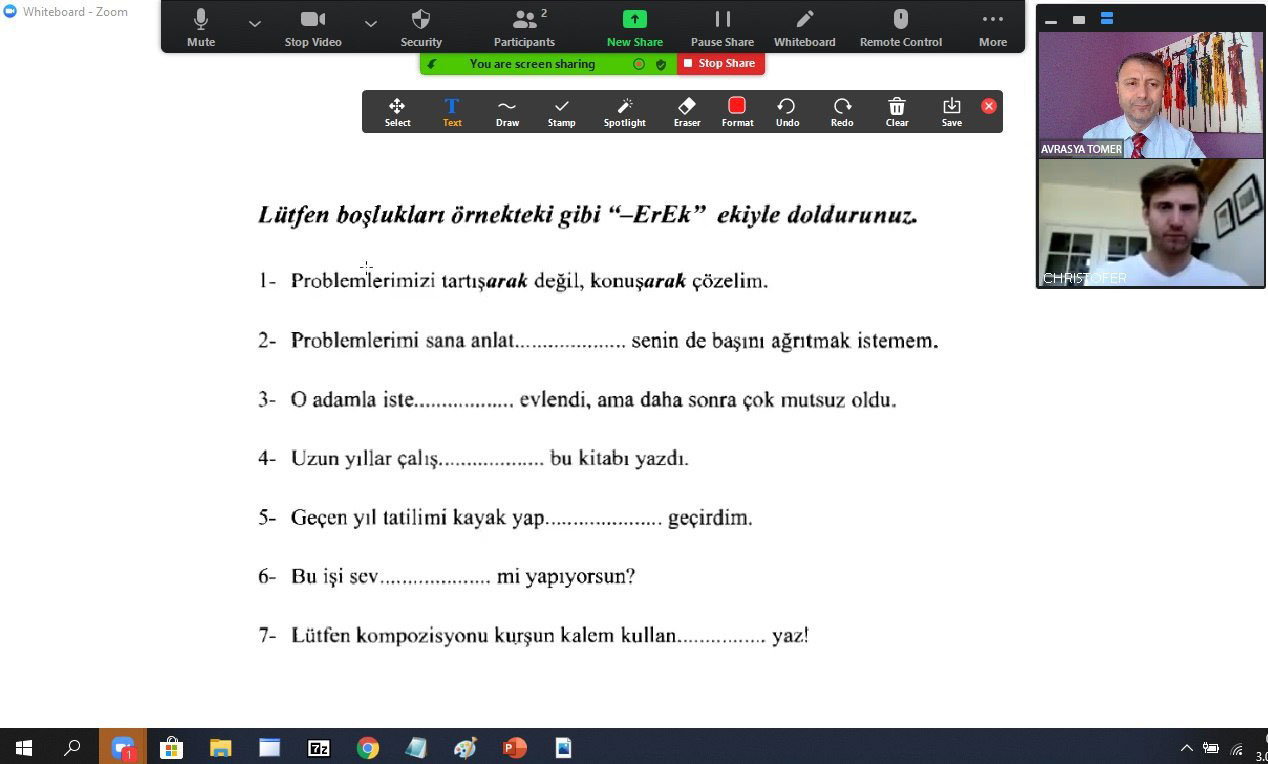This screenshot has width=1268, height=764.
Task: Click the blank after "anlat" in sentence 2
Action: pos(571,343)
